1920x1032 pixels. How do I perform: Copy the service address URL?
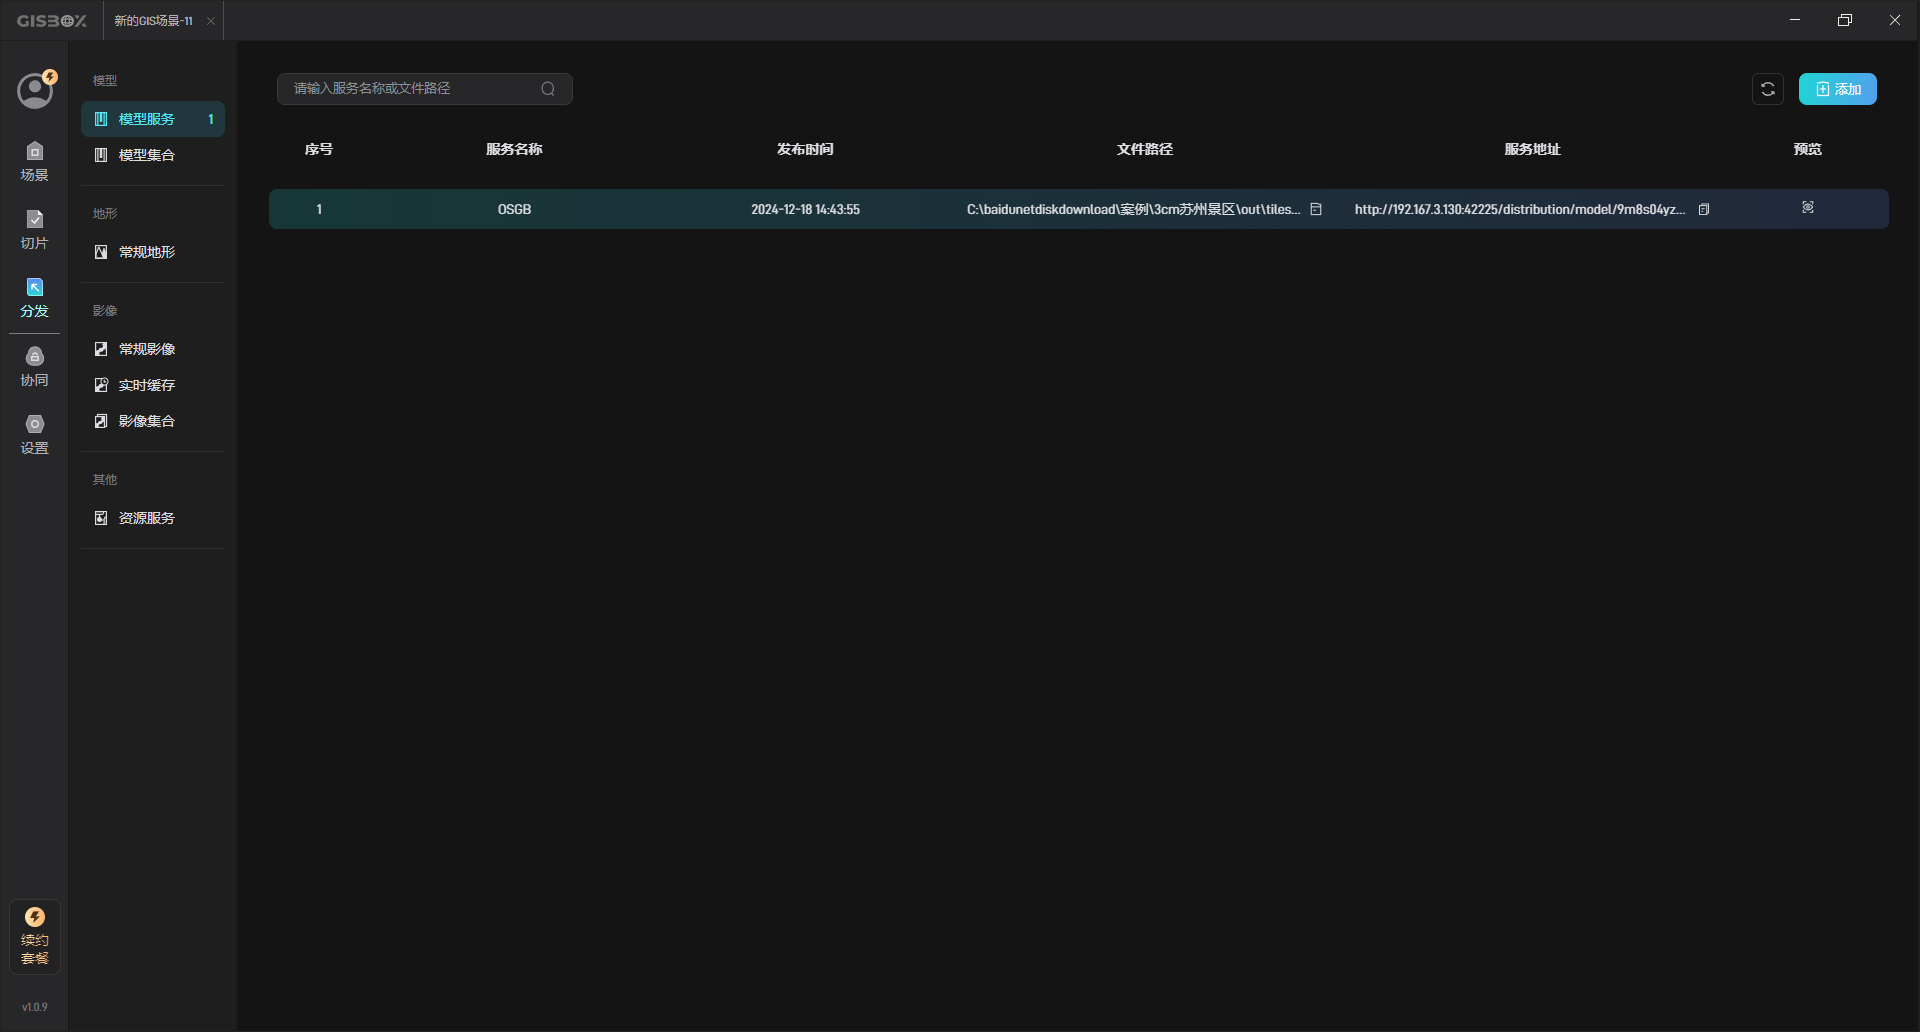coord(1704,210)
